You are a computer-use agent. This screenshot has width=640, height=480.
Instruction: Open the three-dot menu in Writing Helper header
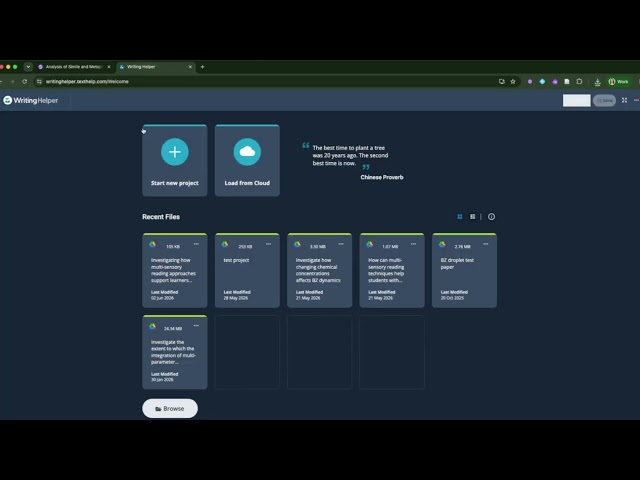pyautogui.click(x=636, y=100)
